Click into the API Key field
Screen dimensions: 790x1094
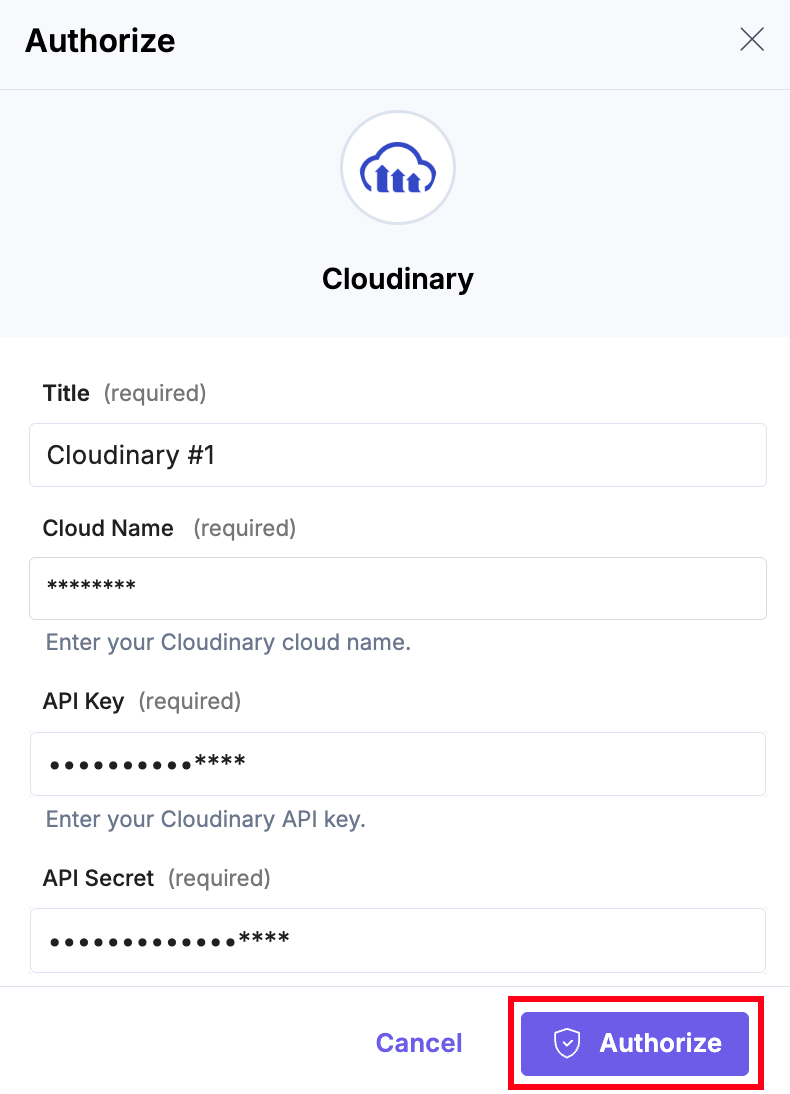[x=398, y=764]
